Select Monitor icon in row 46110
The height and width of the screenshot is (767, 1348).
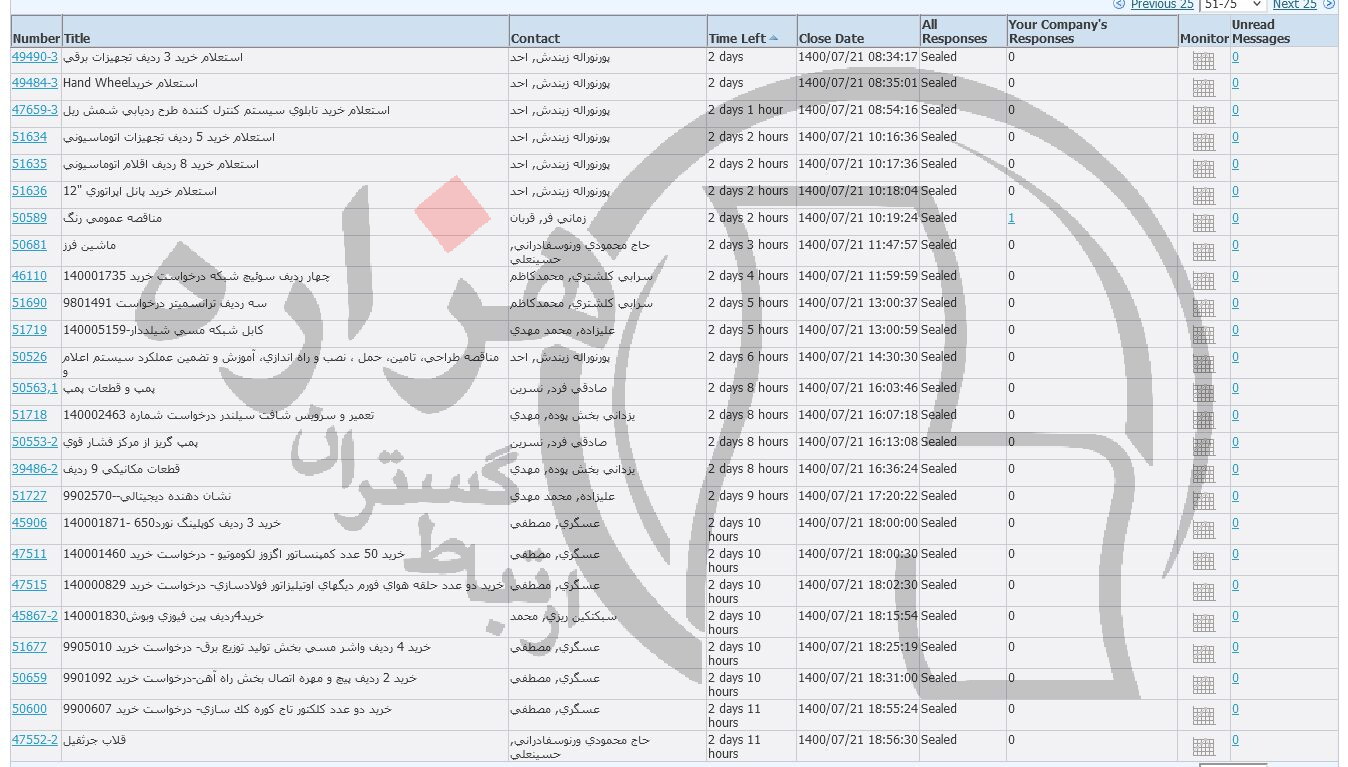[x=1203, y=281]
